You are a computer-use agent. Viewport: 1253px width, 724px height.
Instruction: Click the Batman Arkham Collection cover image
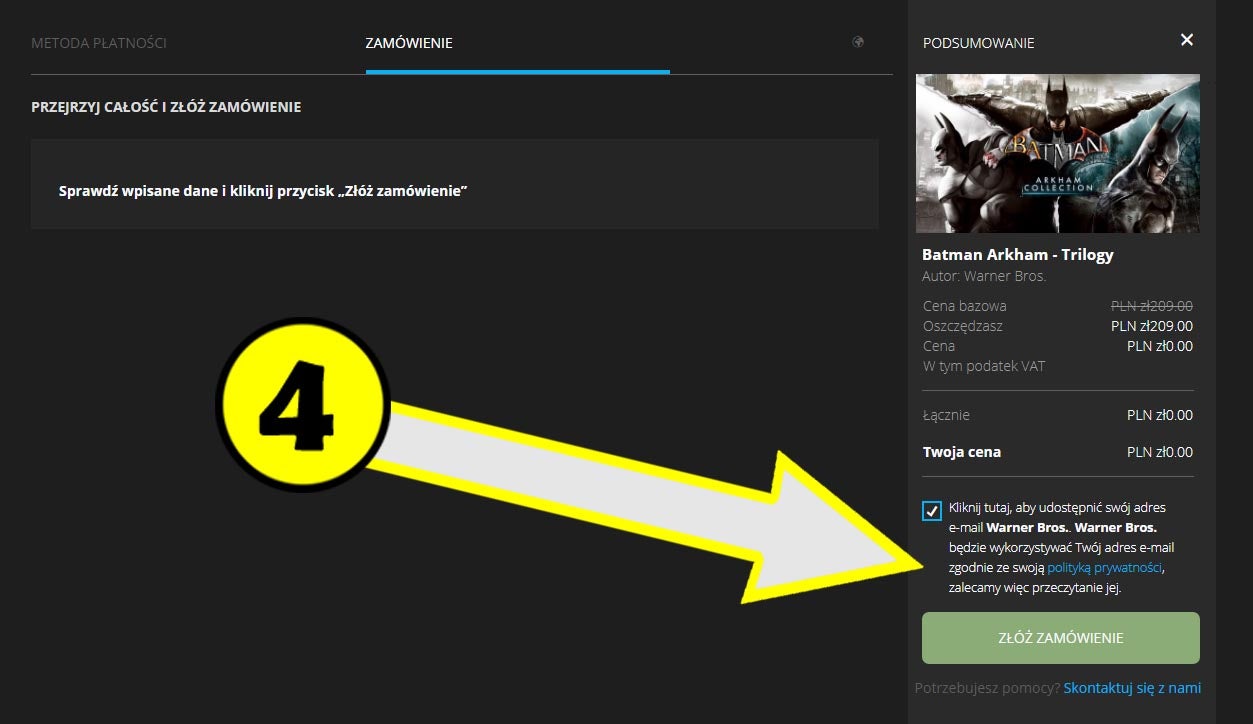[x=1058, y=154]
